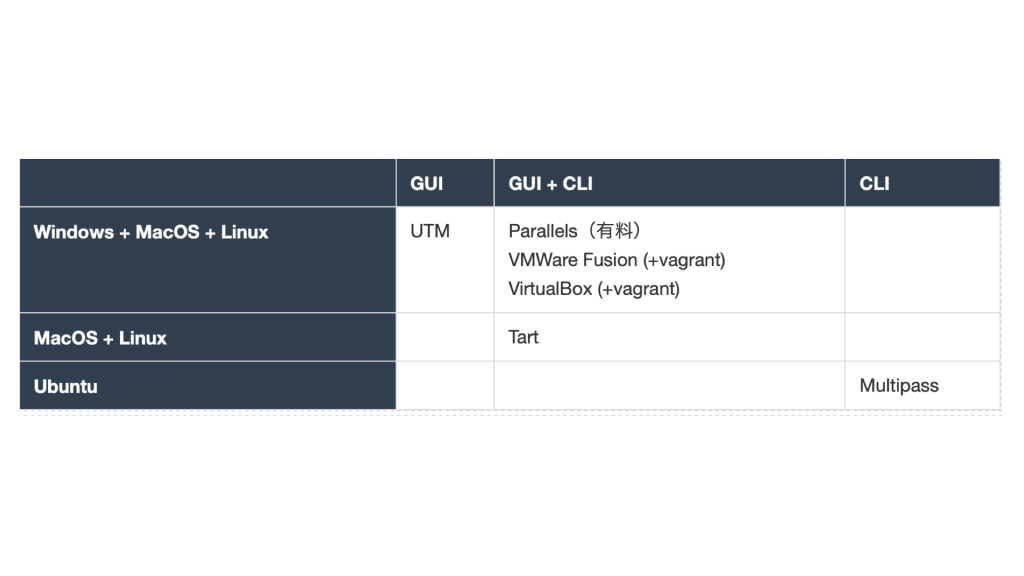Viewport: 1024px width, 576px height.
Task: Click the Multipass cell
Action: (899, 385)
